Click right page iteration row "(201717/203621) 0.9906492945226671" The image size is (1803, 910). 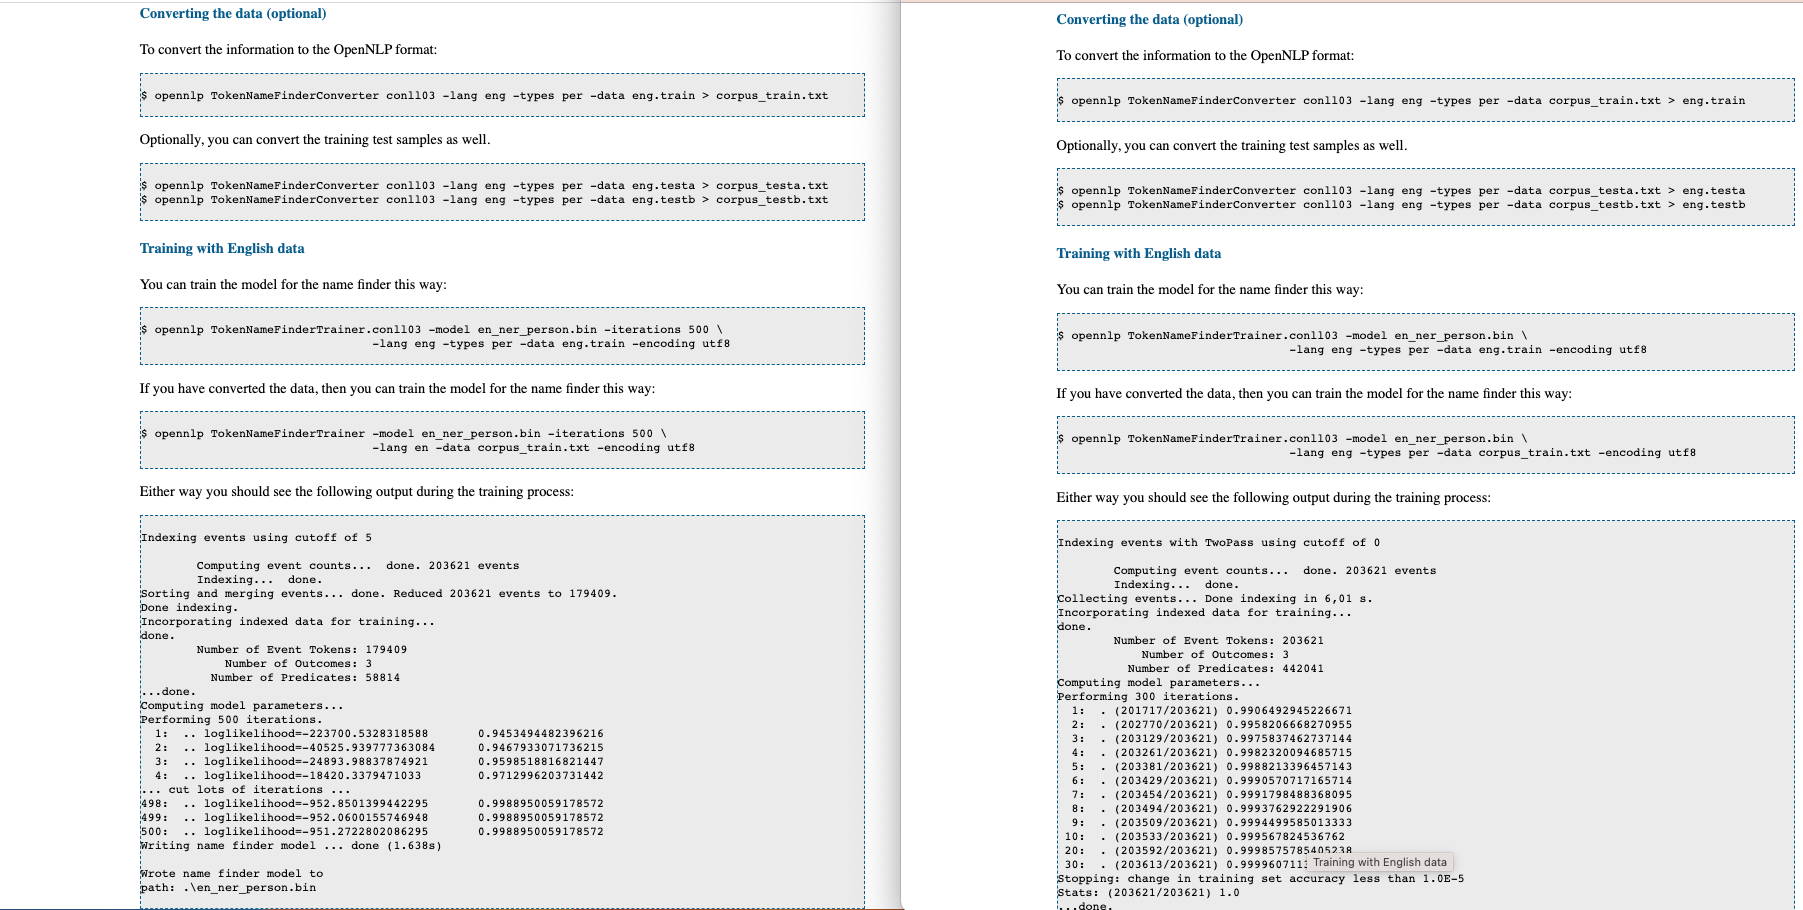tap(1233, 711)
